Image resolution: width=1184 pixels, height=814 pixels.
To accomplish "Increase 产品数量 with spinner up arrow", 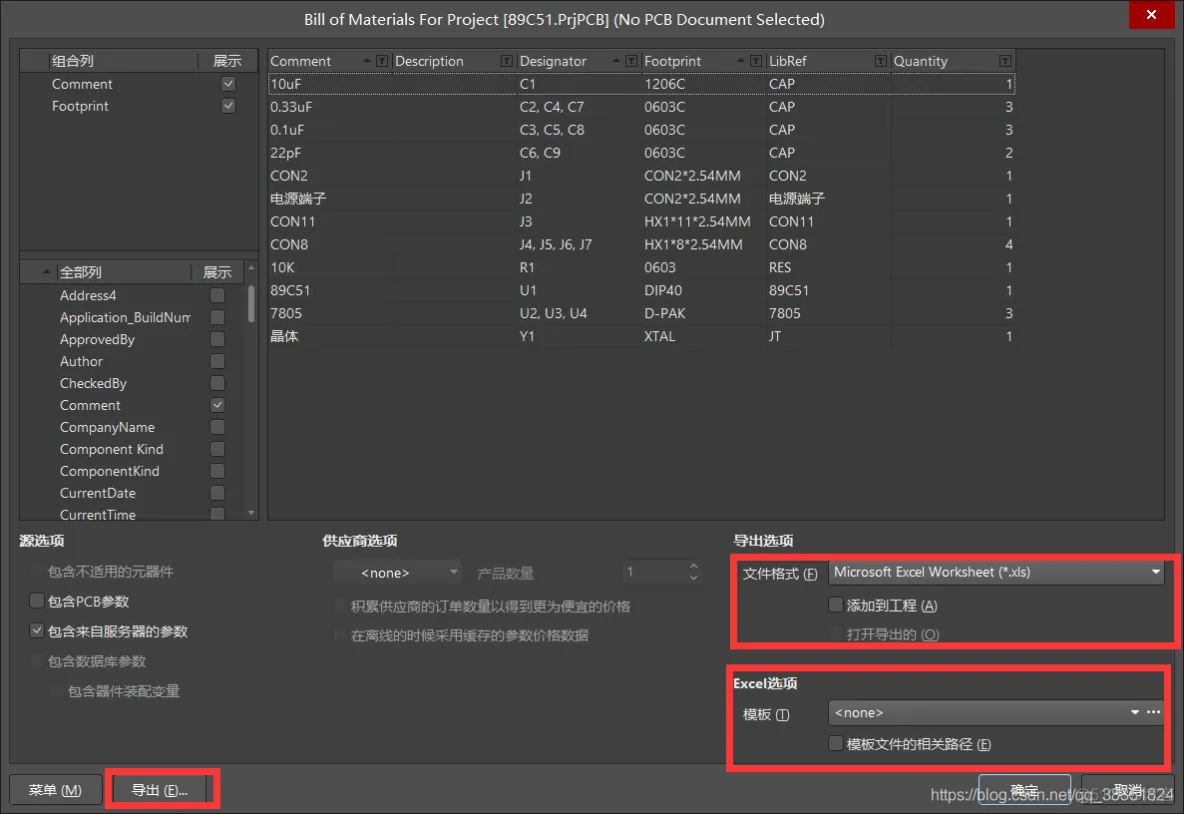I will [x=693, y=566].
